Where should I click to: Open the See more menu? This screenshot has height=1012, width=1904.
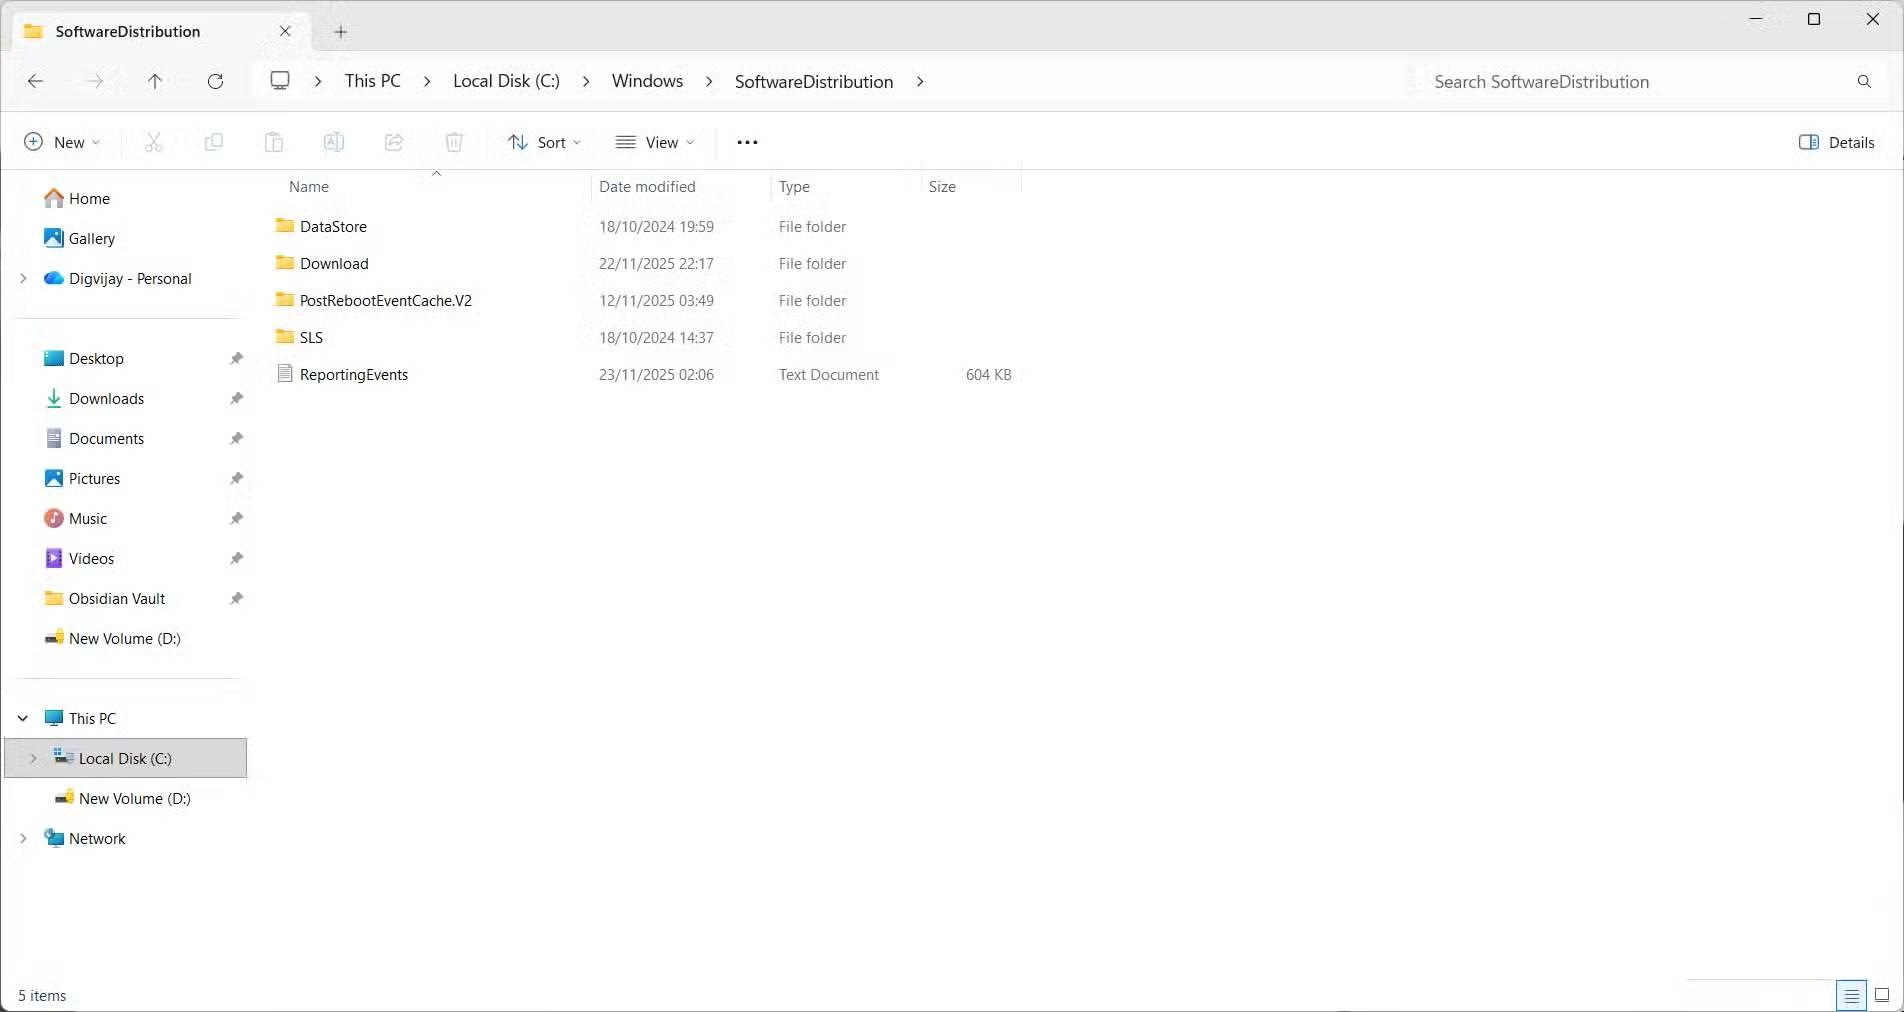(746, 142)
